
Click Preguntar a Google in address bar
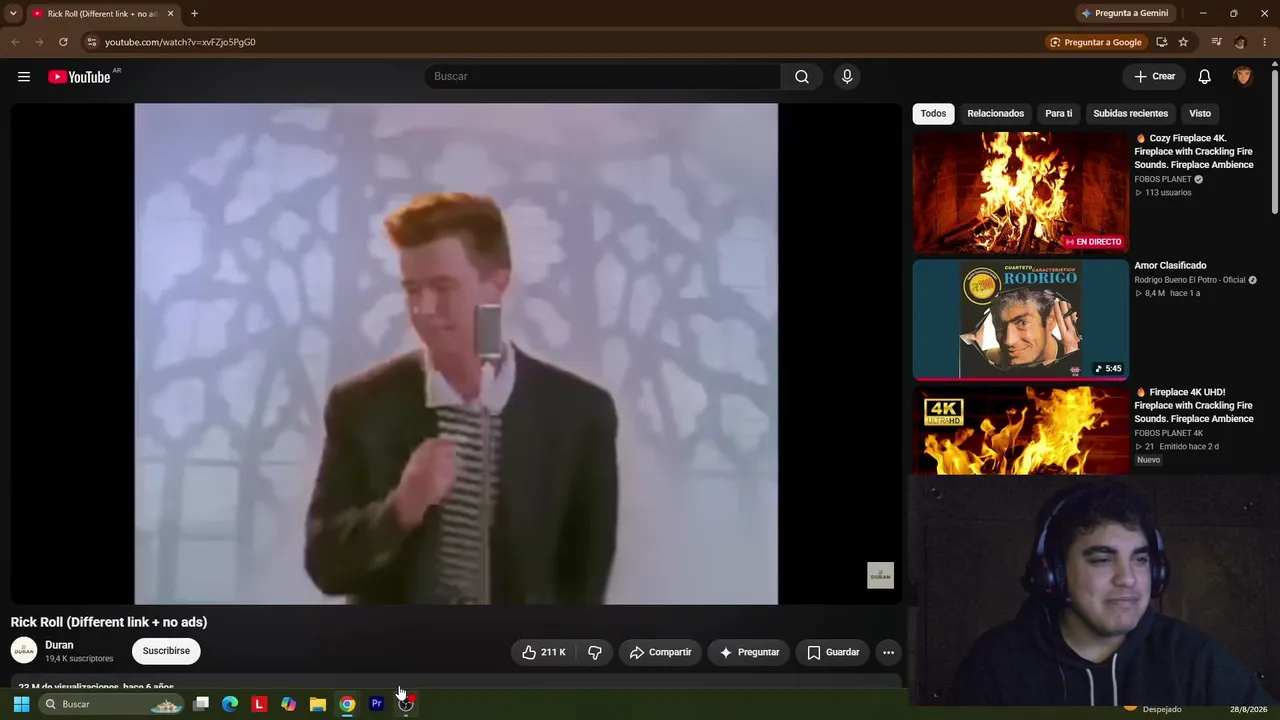coord(1095,42)
